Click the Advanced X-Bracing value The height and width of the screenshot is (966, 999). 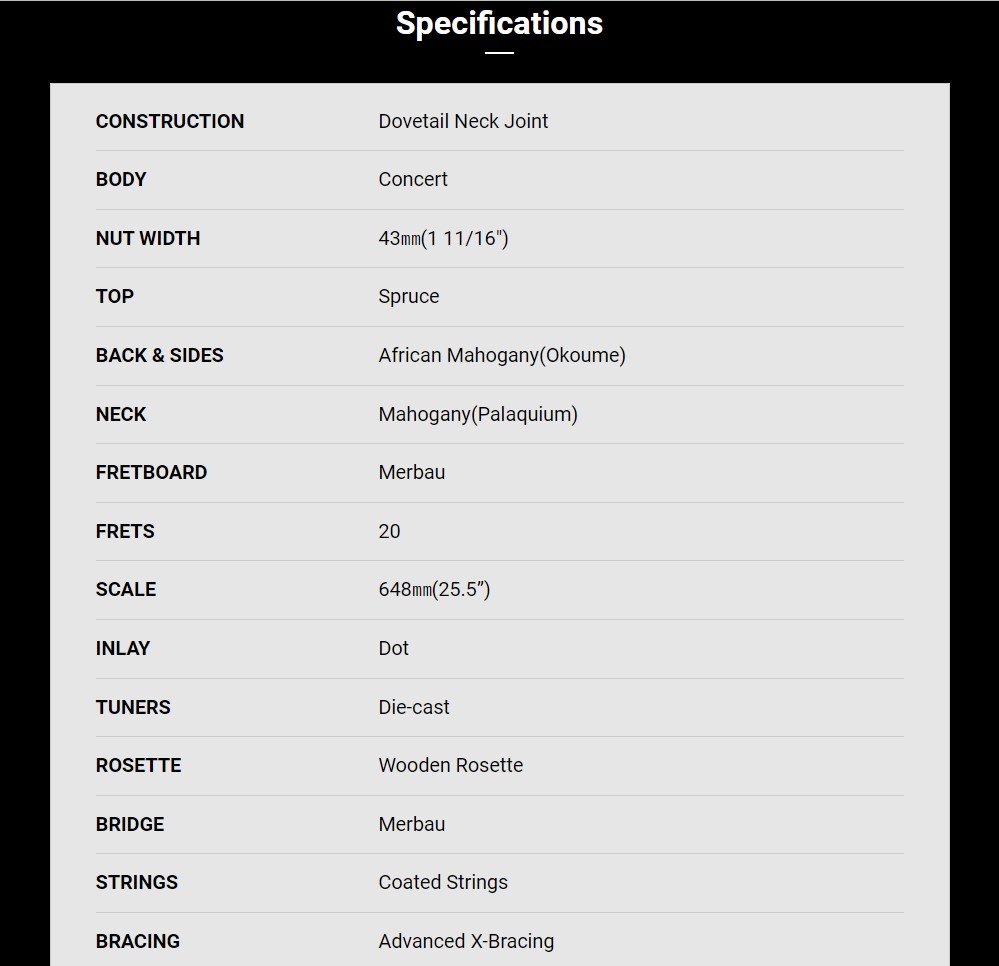tap(466, 941)
